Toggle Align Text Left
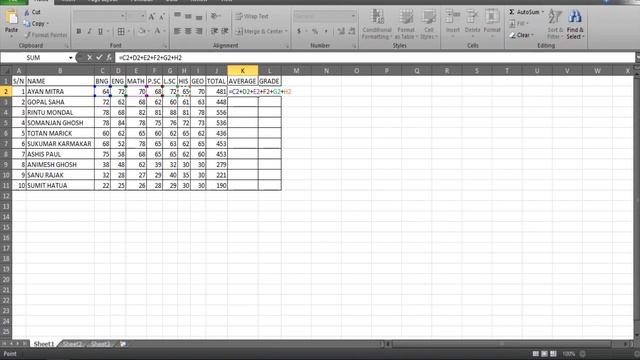640x360 pixels. (178, 31)
